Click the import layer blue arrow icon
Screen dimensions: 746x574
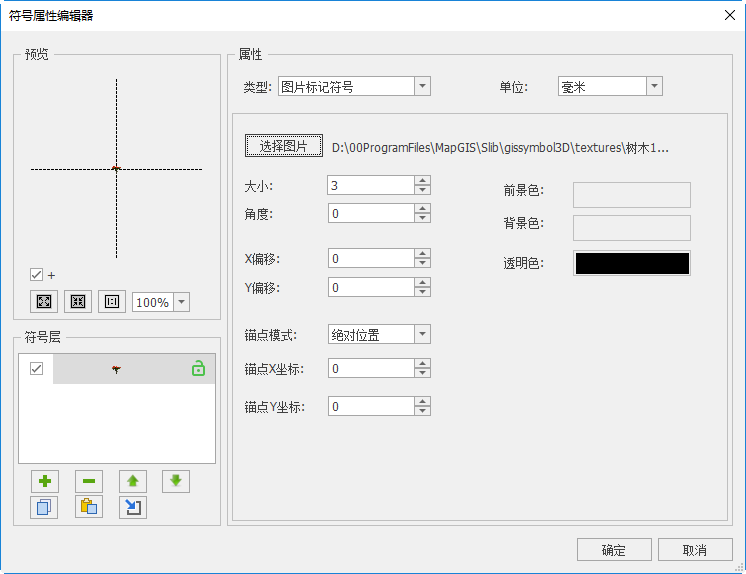coord(132,507)
